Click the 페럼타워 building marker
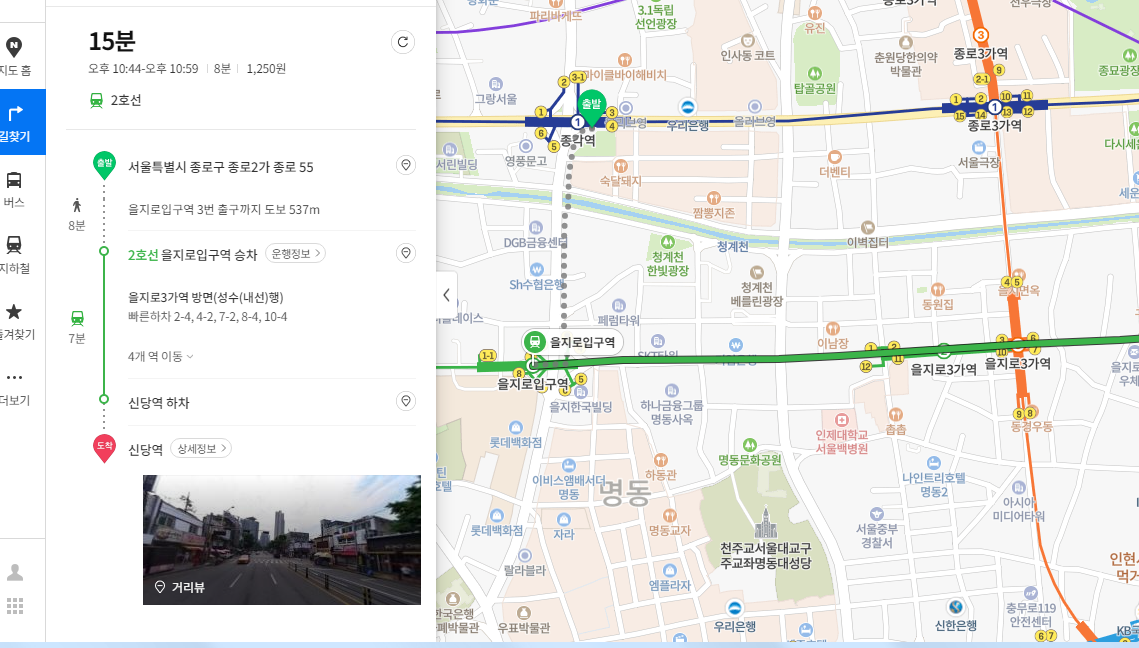 point(618,306)
